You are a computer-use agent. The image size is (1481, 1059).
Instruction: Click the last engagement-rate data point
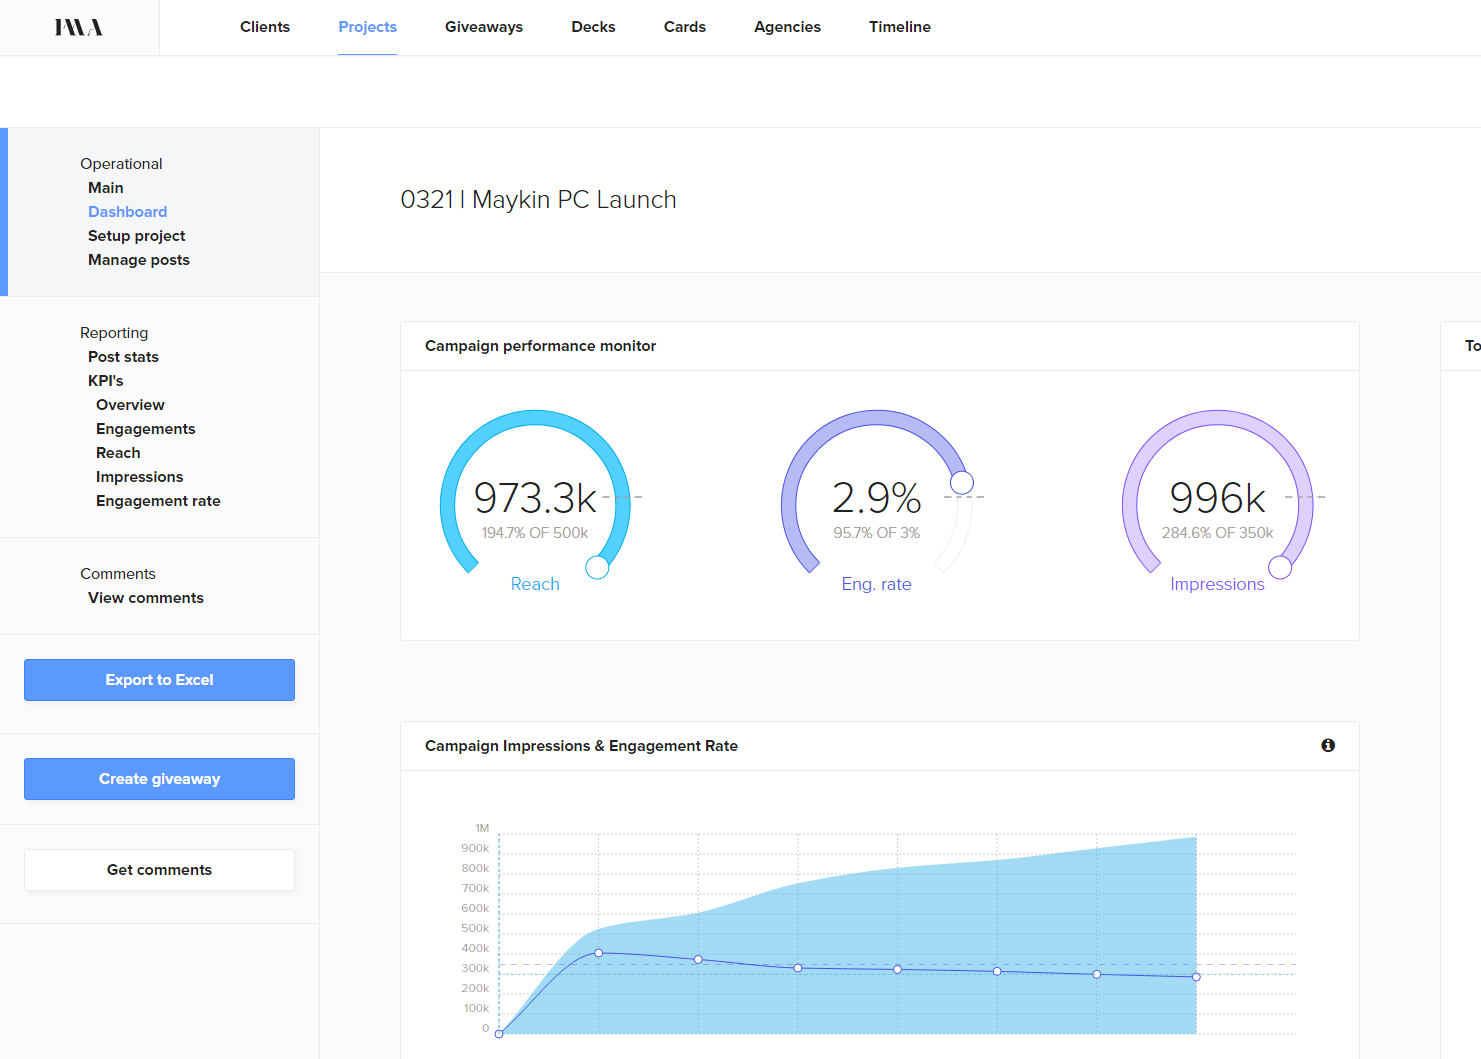[x=1196, y=977]
